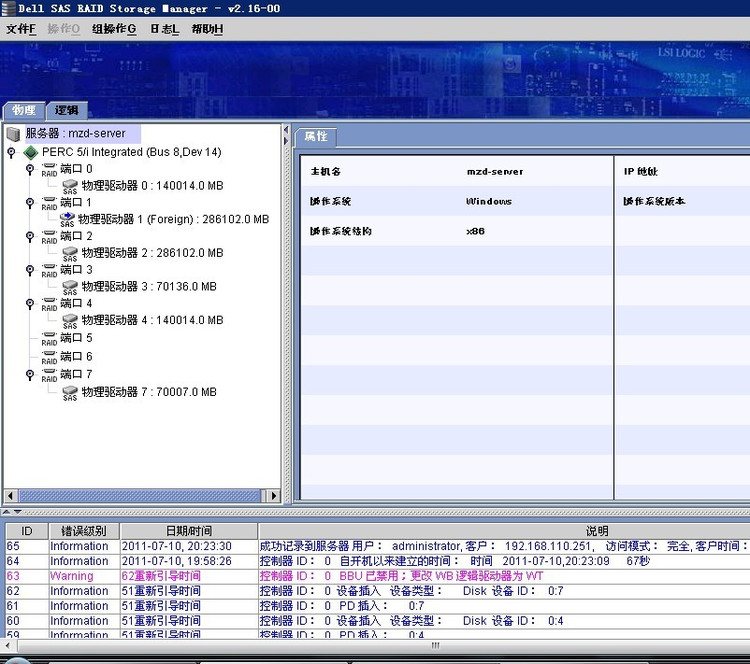Click the RAID icon of 端口 3
750x664 pixels.
(49, 271)
